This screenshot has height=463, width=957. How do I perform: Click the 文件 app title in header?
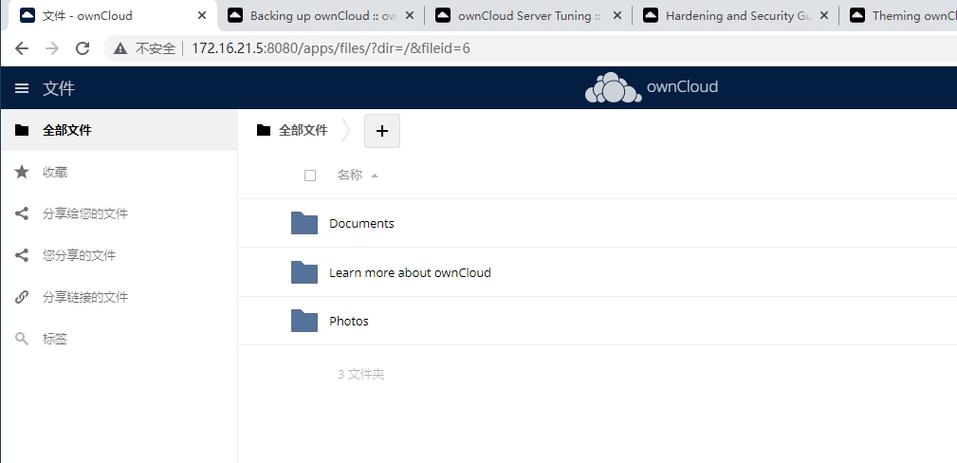pyautogui.click(x=59, y=88)
